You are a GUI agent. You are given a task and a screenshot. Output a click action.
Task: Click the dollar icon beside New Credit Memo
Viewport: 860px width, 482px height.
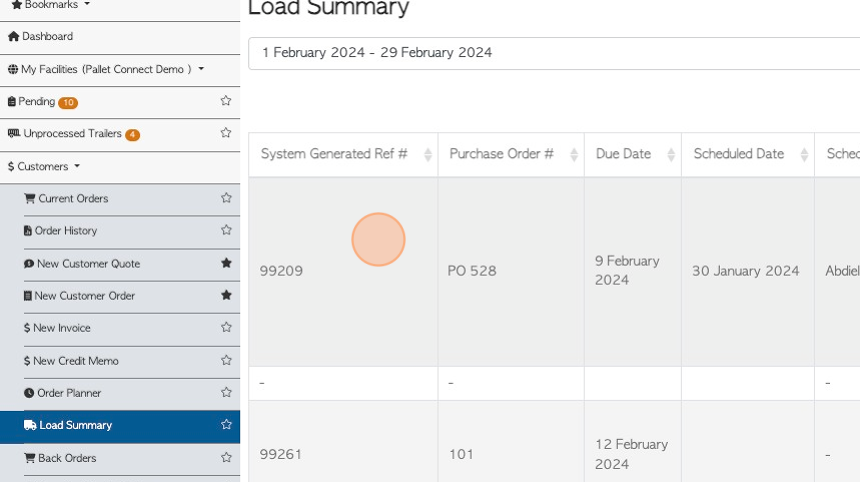27,361
